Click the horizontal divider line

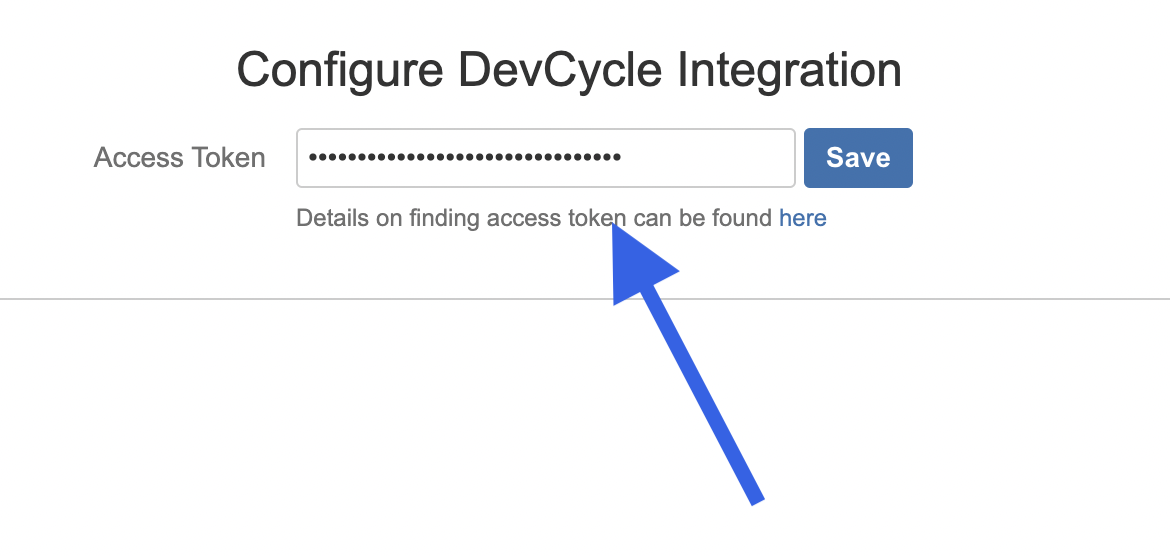point(300,298)
